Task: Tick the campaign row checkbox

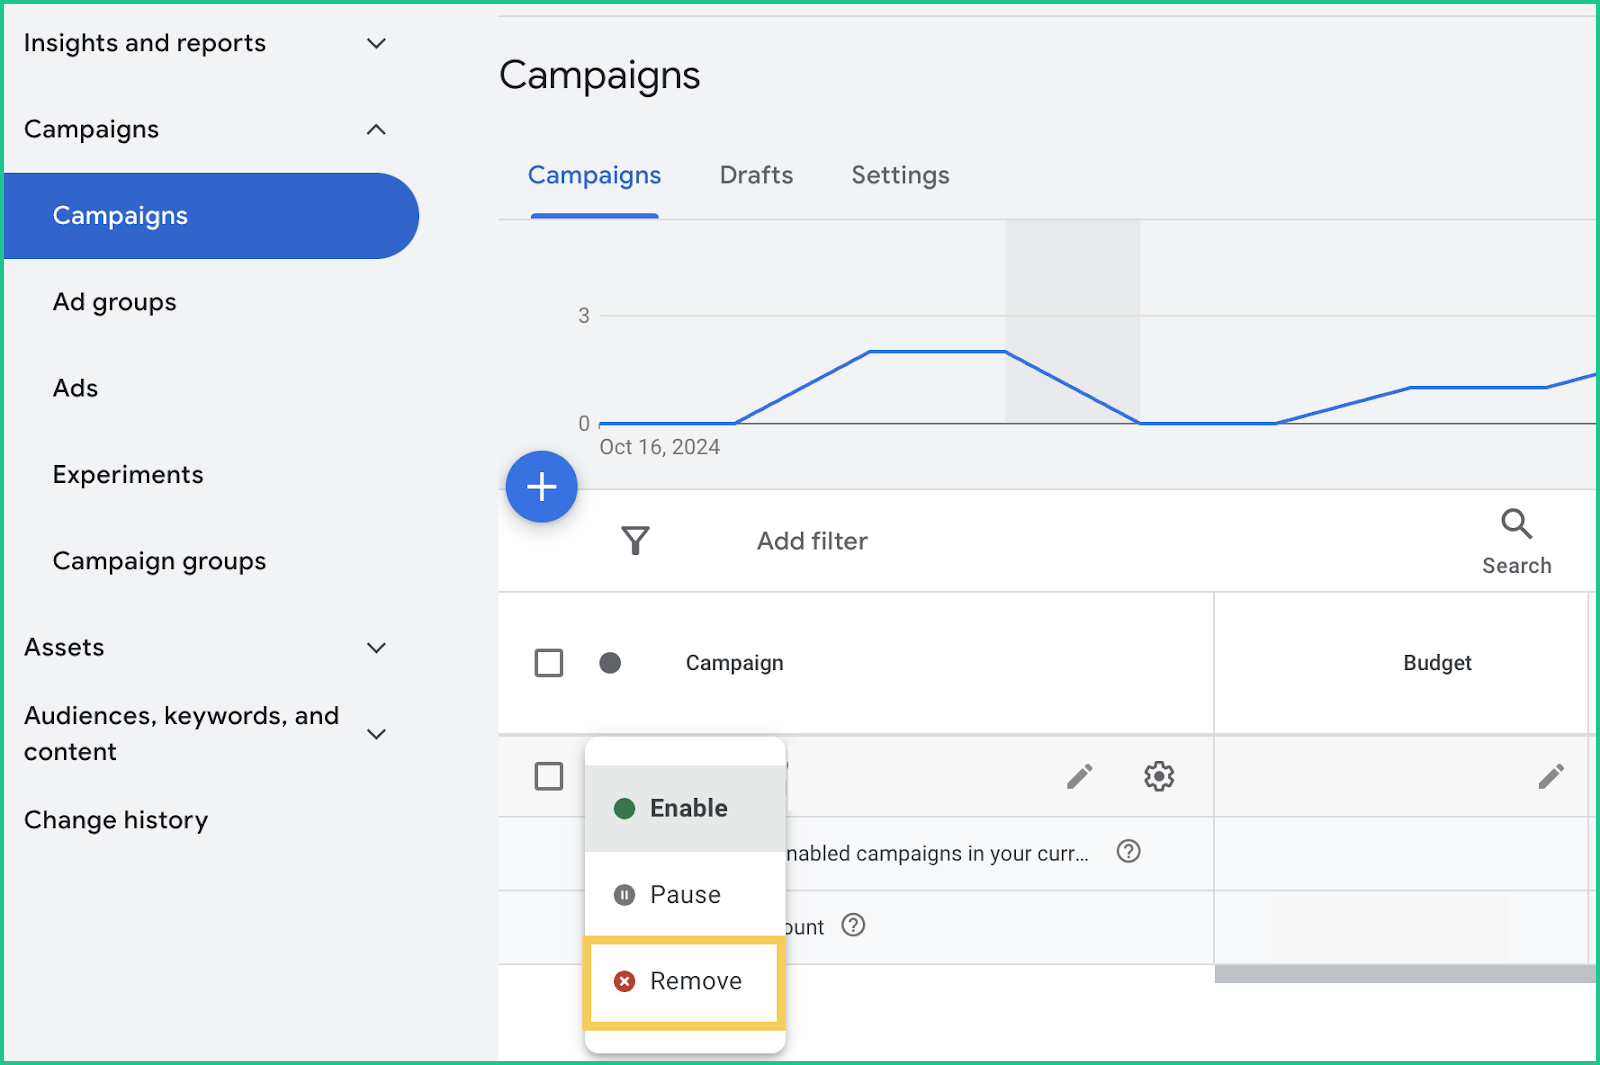Action: click(x=549, y=776)
